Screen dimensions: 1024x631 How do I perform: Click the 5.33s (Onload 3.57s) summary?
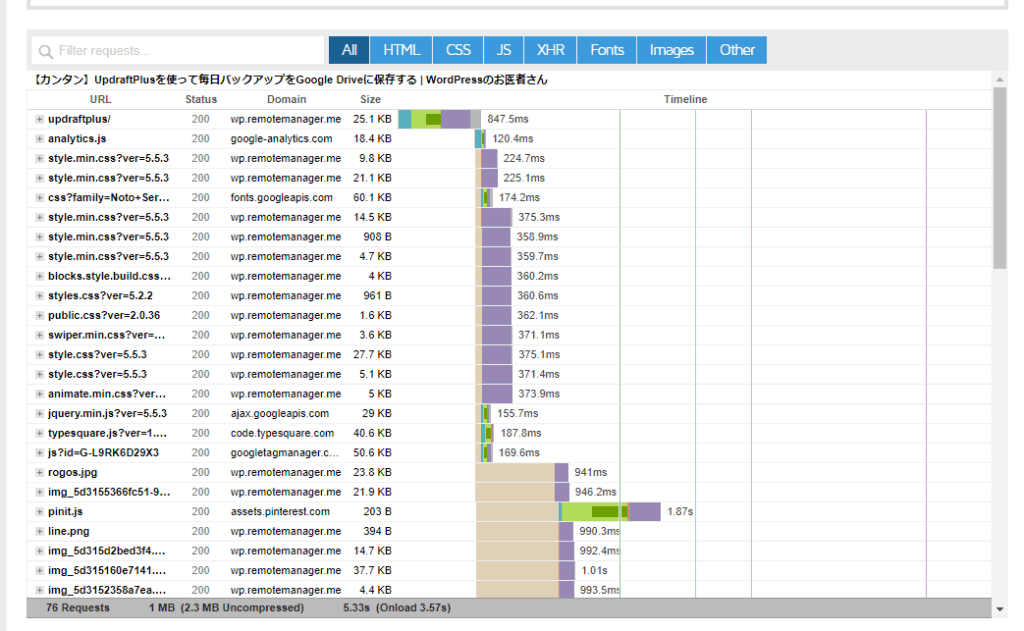click(397, 607)
